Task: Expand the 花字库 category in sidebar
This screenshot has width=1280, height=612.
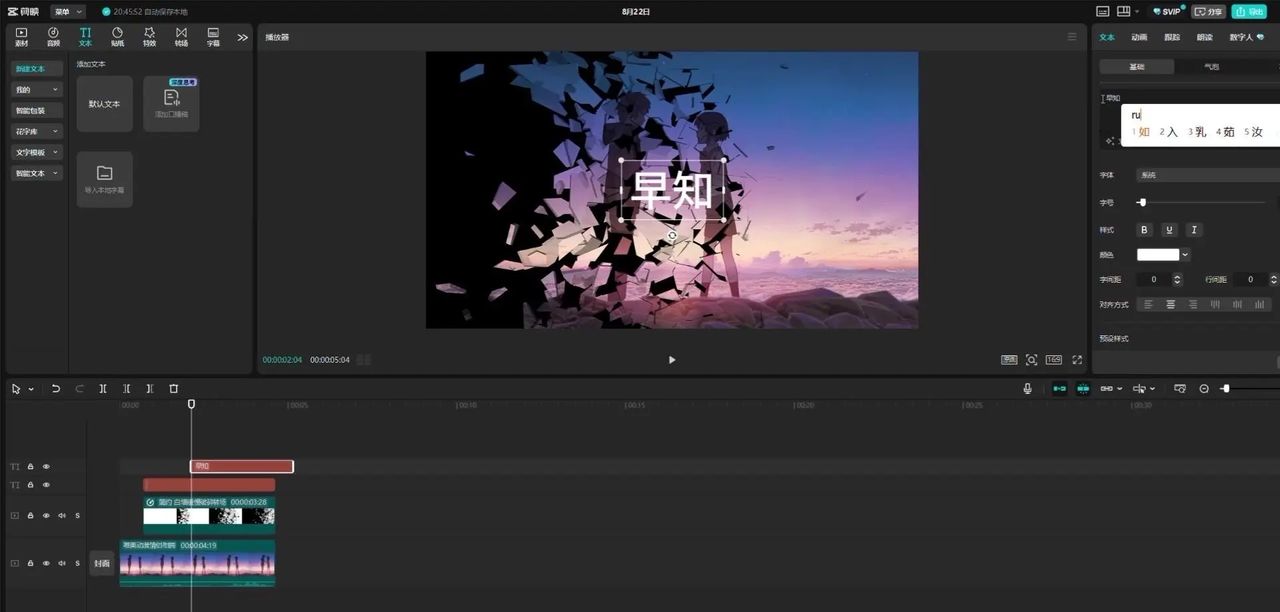Action: coord(37,131)
